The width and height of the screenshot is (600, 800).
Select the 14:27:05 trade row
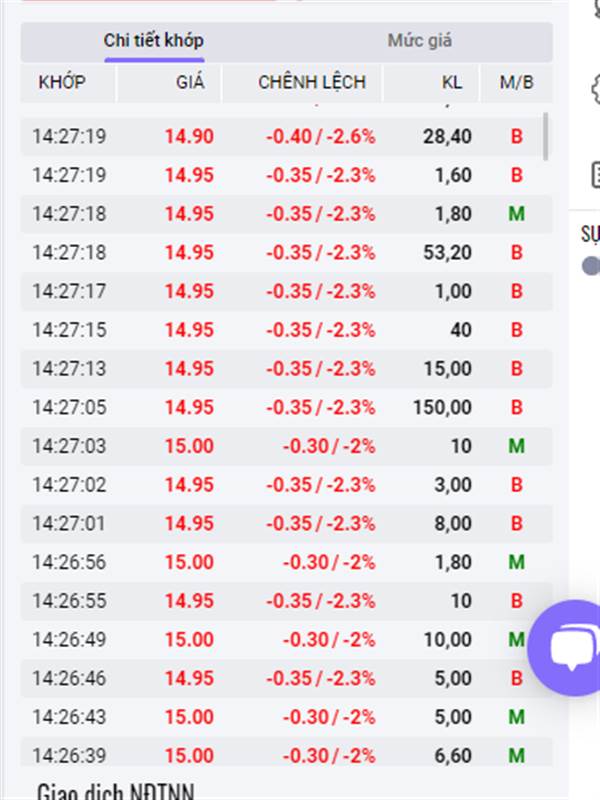286,407
